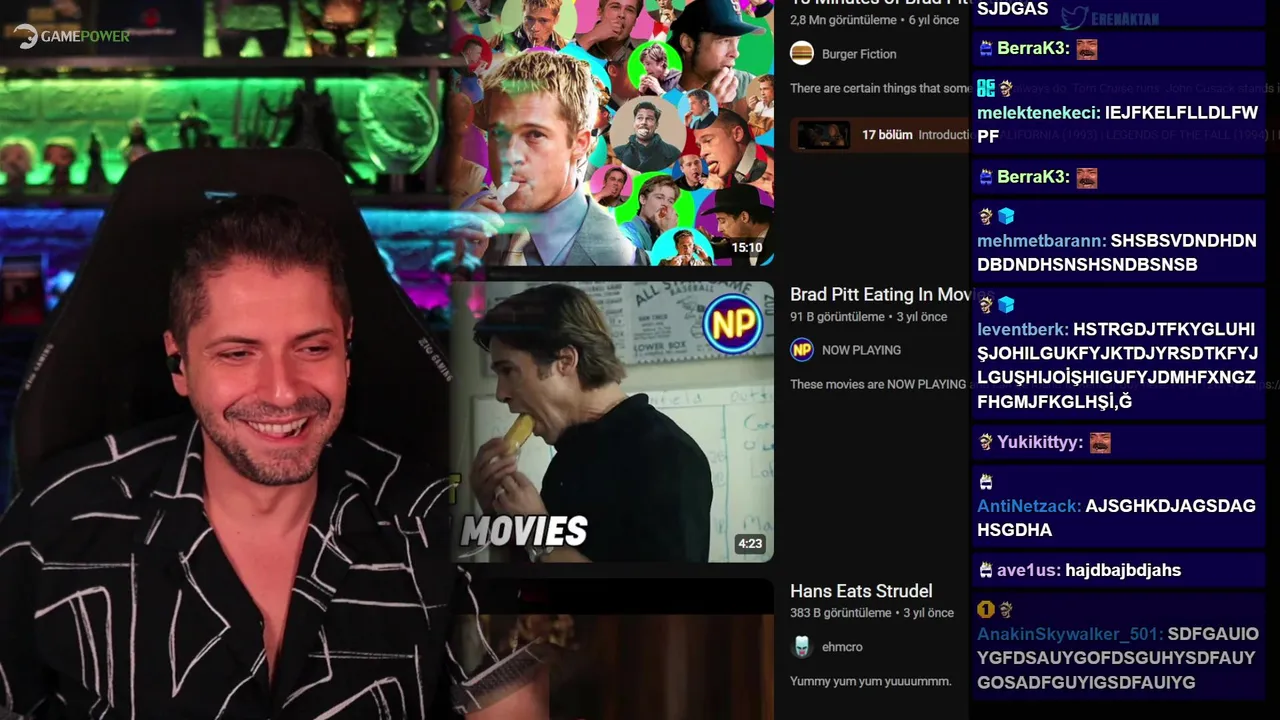
Task: Click the NOW PLAYING channel avatar icon
Action: [802, 350]
